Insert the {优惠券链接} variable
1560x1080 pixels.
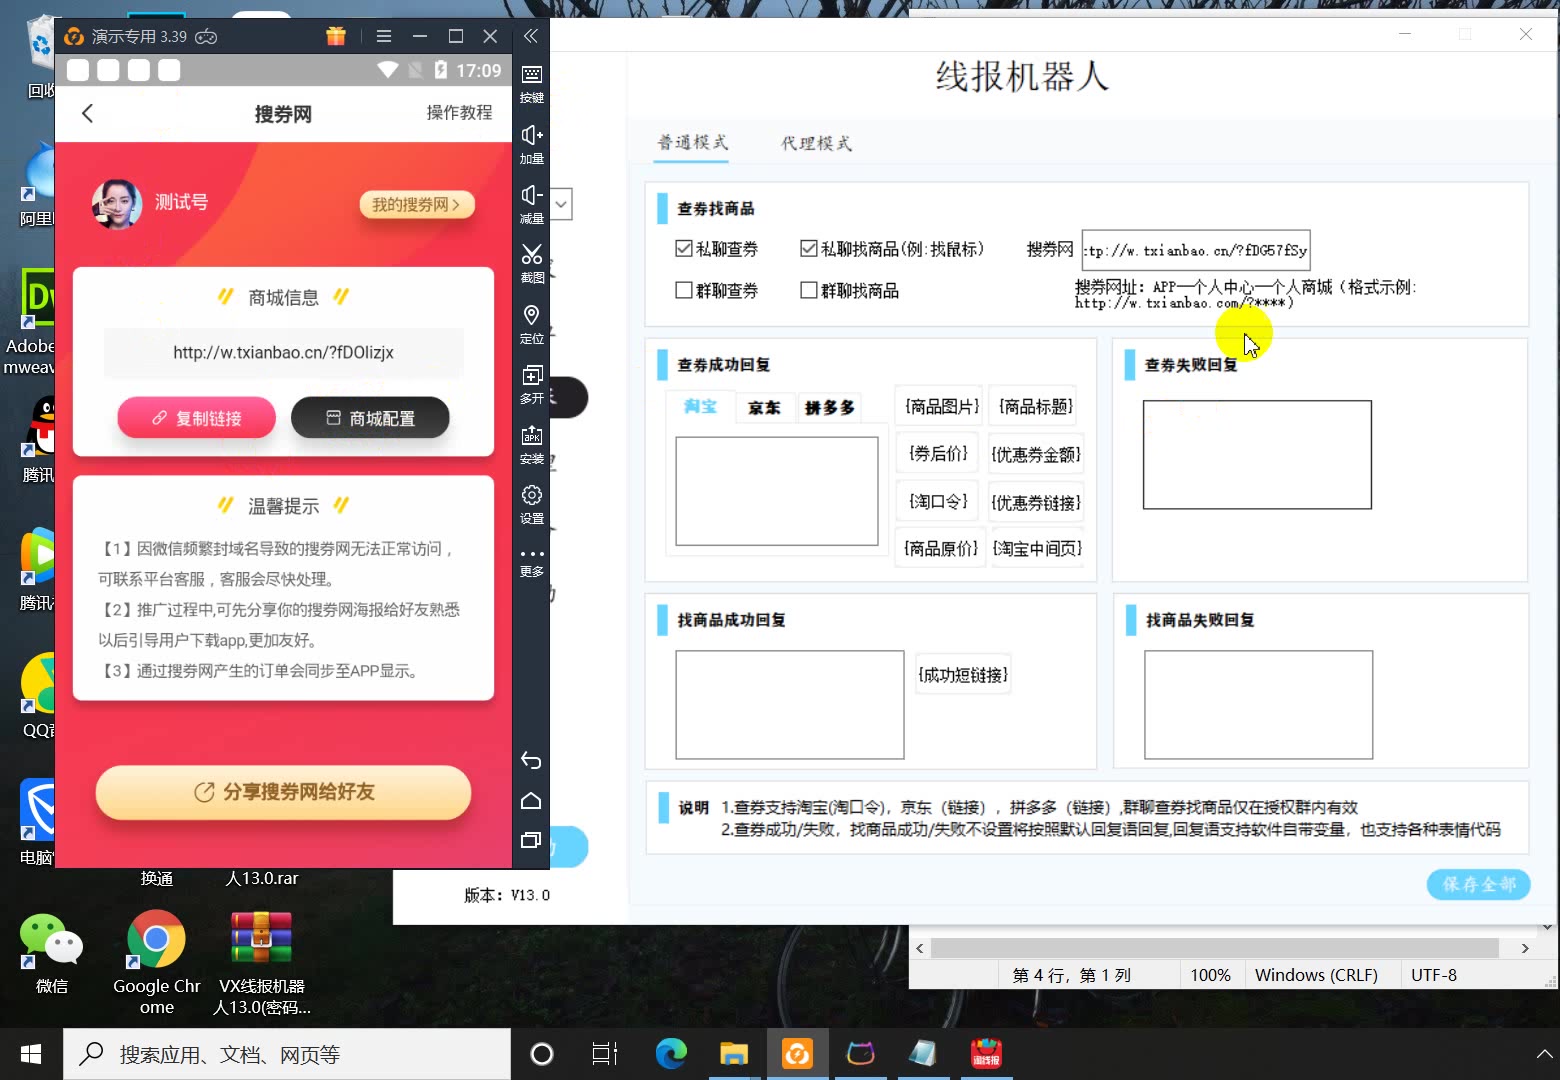point(1036,502)
